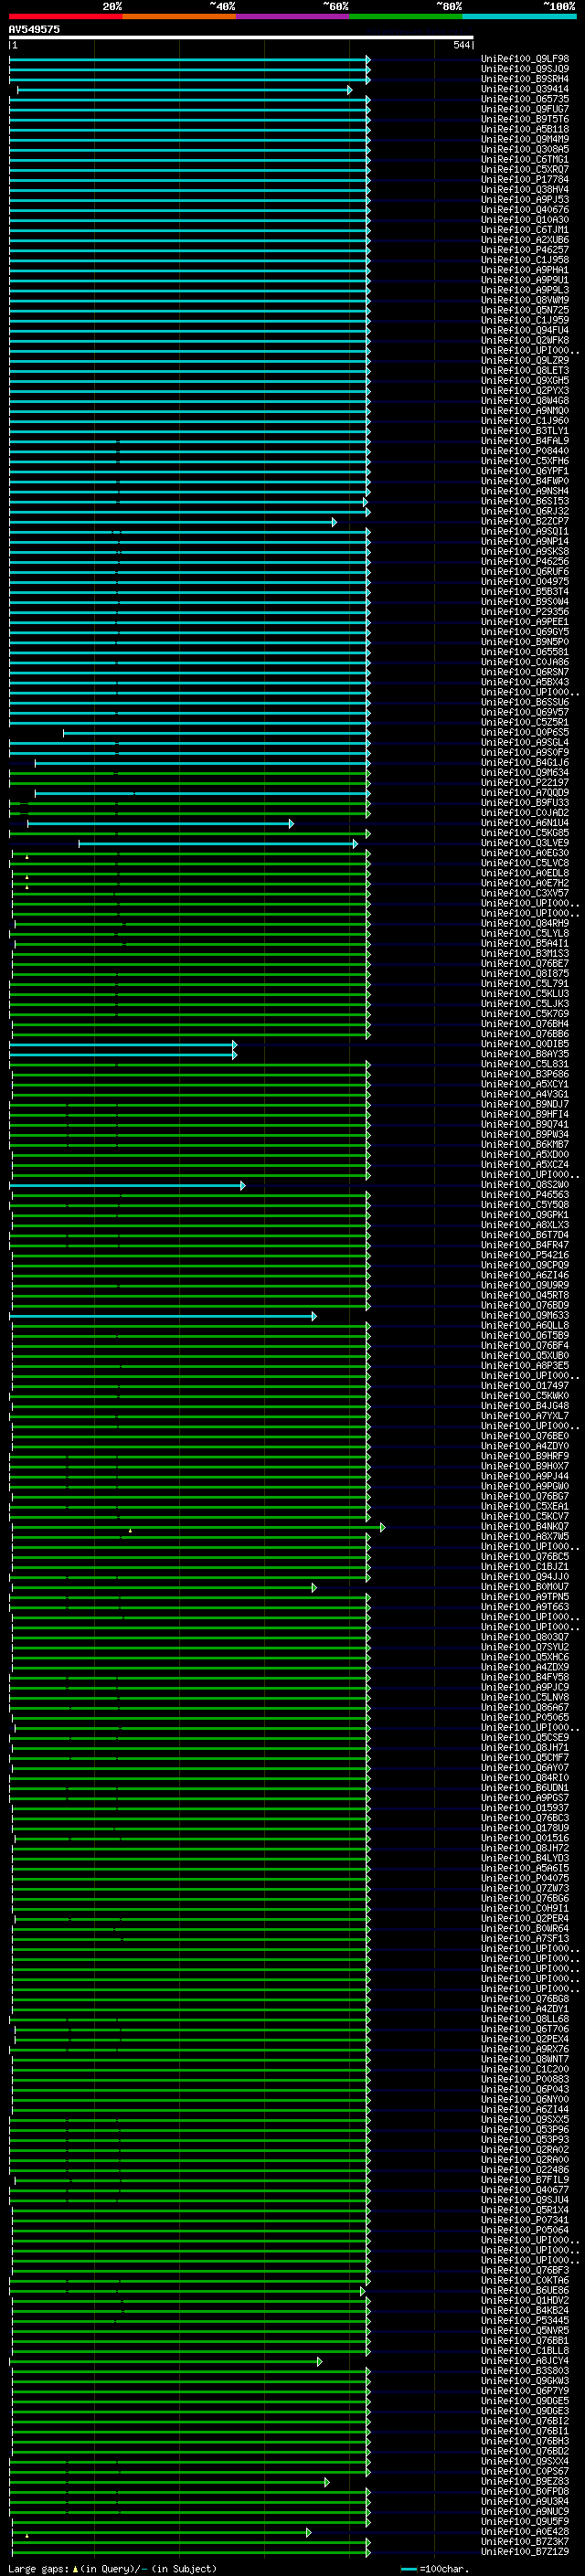Select the UniRef100_P46257 label

click(x=524, y=250)
